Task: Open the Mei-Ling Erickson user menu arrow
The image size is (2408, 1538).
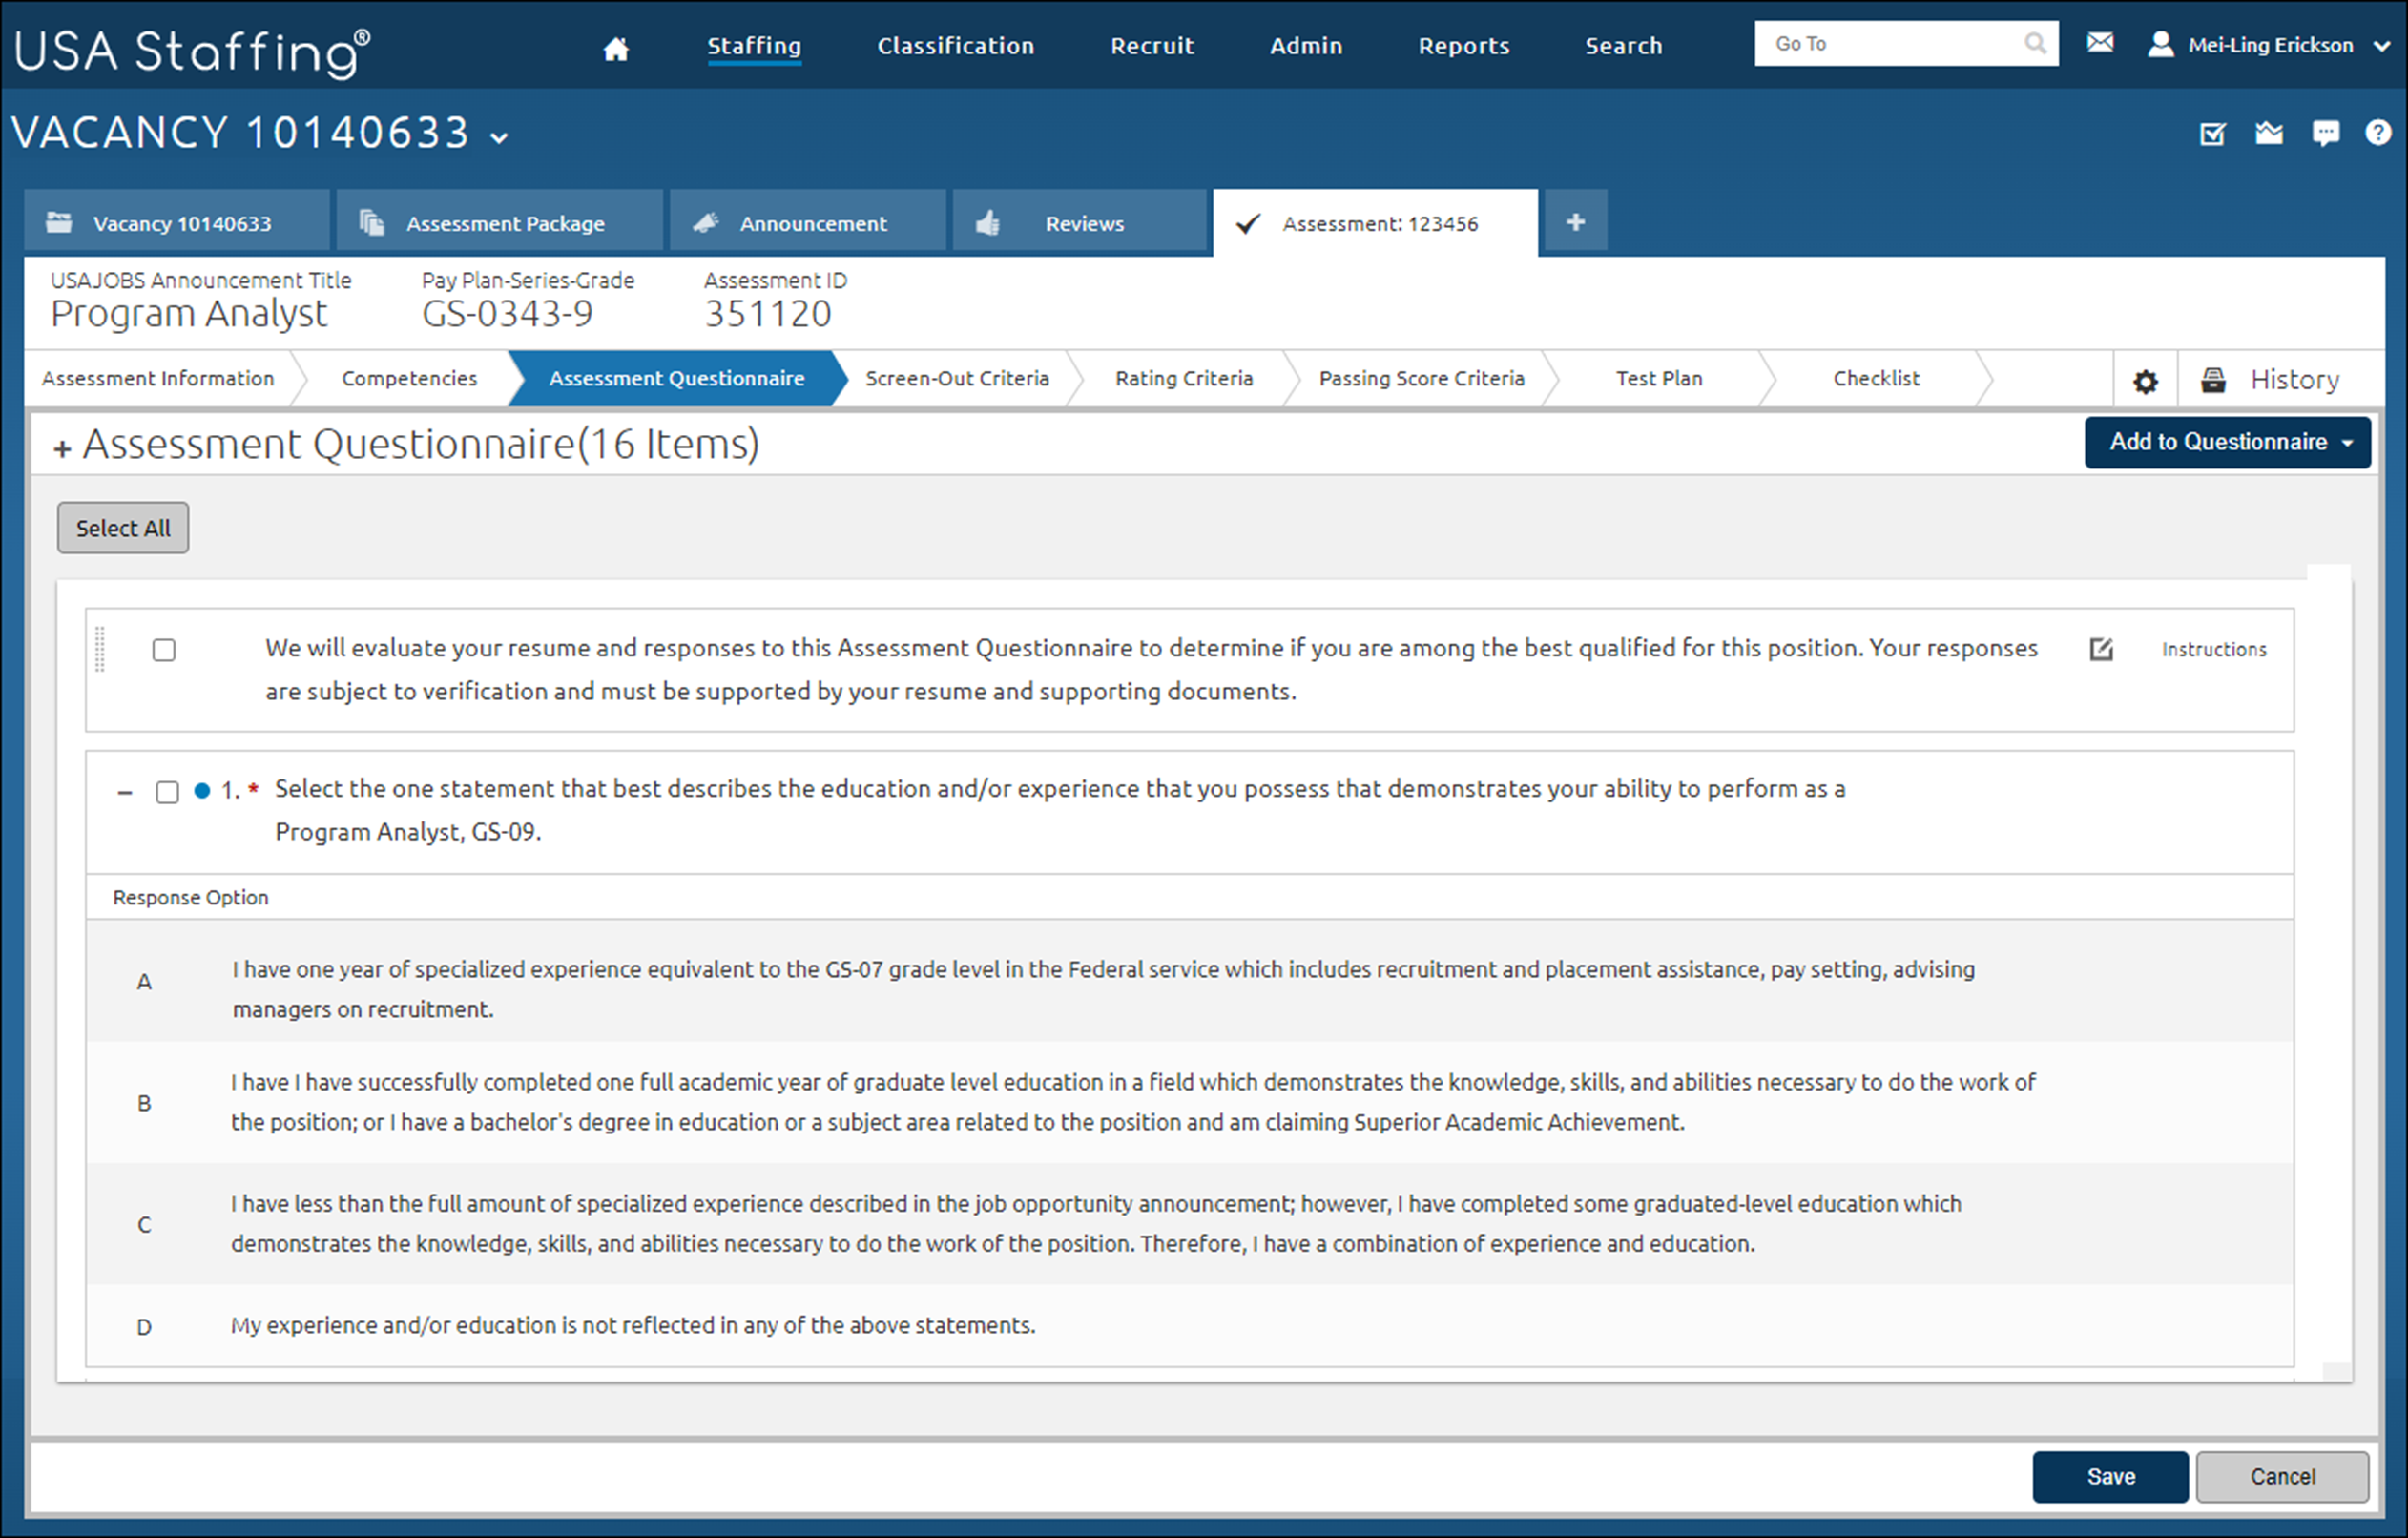Action: click(2381, 45)
